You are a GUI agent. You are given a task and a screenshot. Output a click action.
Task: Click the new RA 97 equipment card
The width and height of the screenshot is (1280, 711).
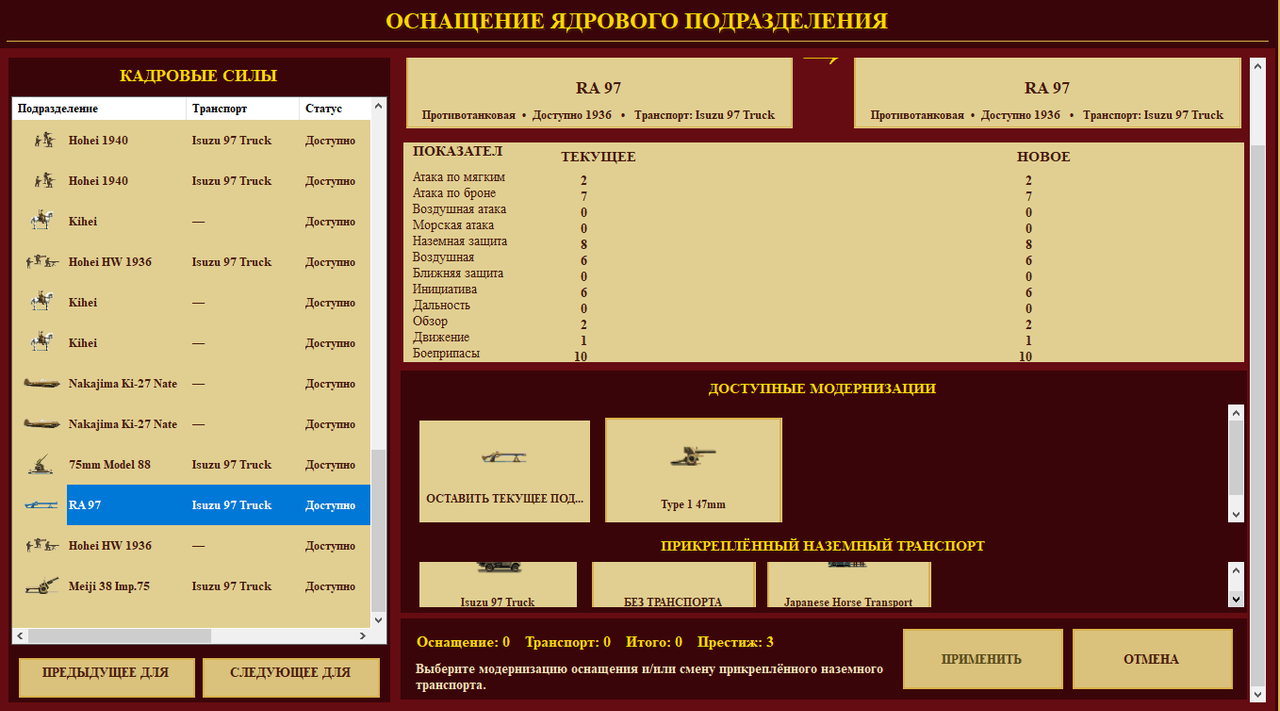click(x=1047, y=93)
